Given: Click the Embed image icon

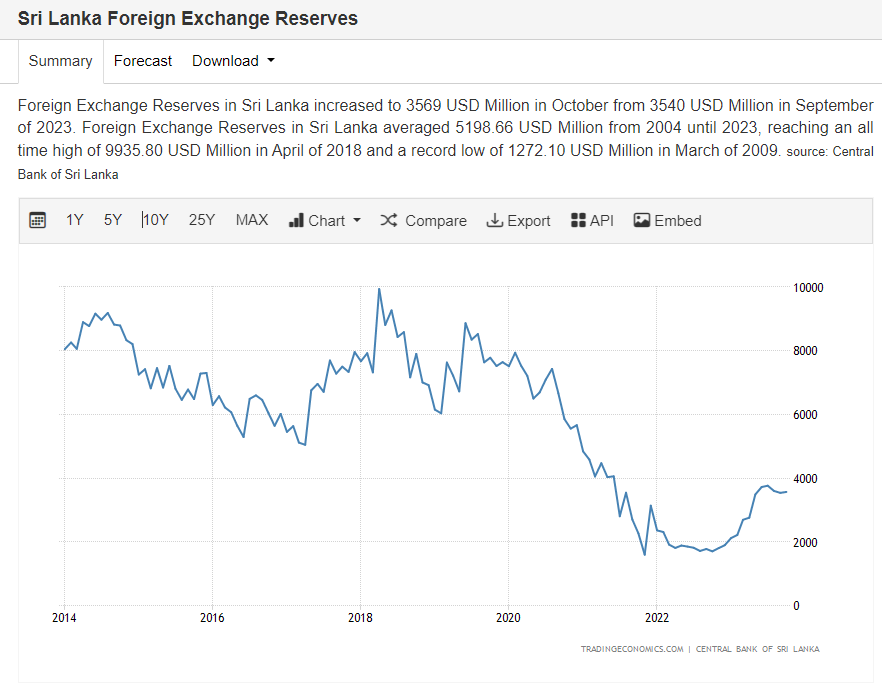Looking at the screenshot, I should point(642,220).
